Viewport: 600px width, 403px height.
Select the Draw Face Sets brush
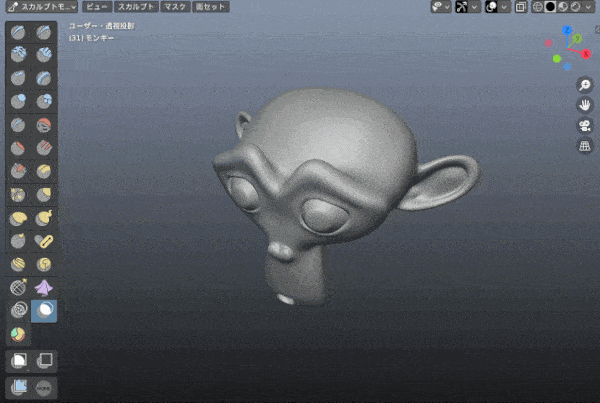(18, 334)
